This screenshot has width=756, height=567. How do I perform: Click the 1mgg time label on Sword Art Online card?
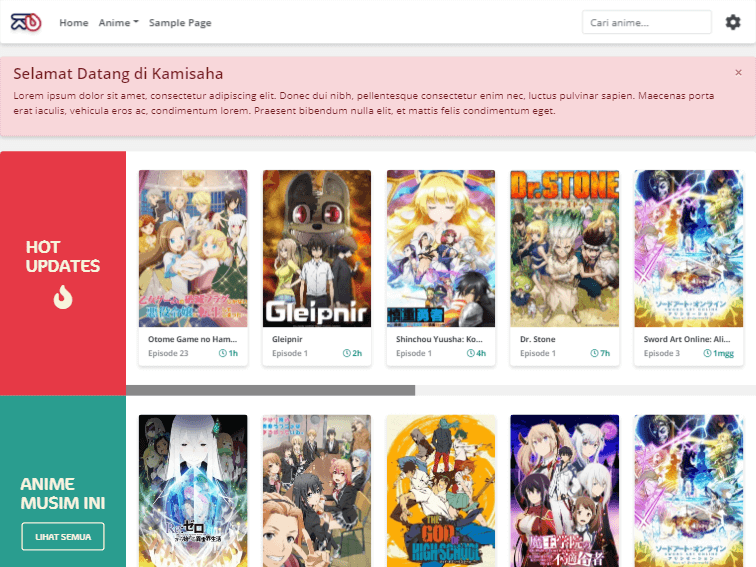click(723, 353)
